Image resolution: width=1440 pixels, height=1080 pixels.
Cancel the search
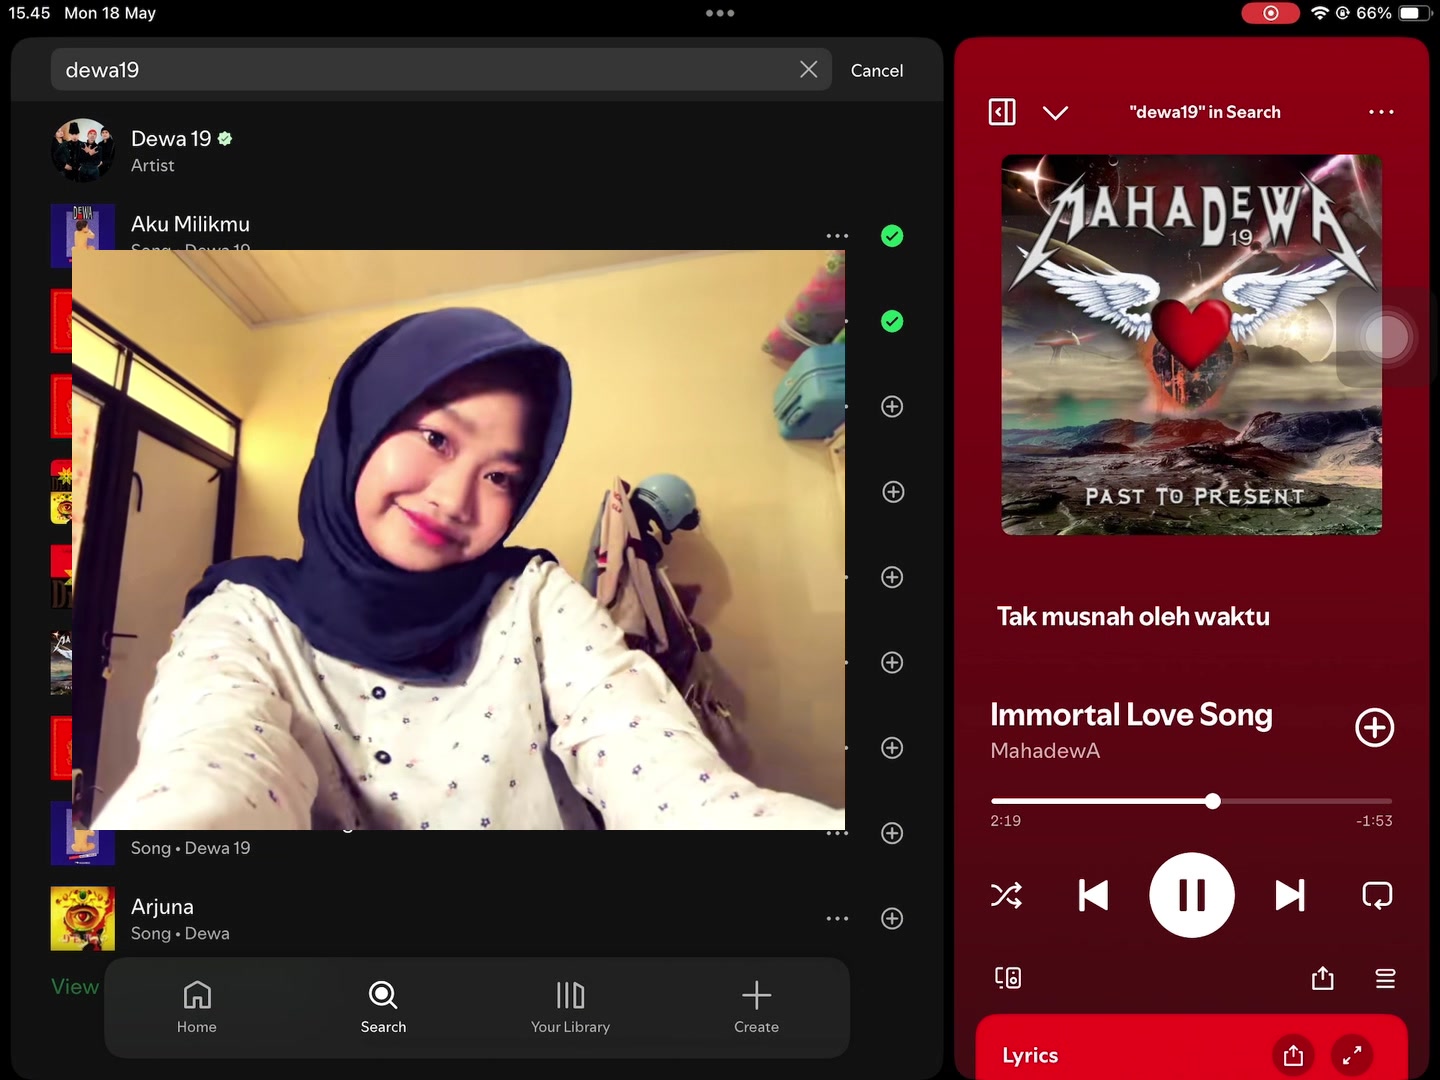coord(877,70)
